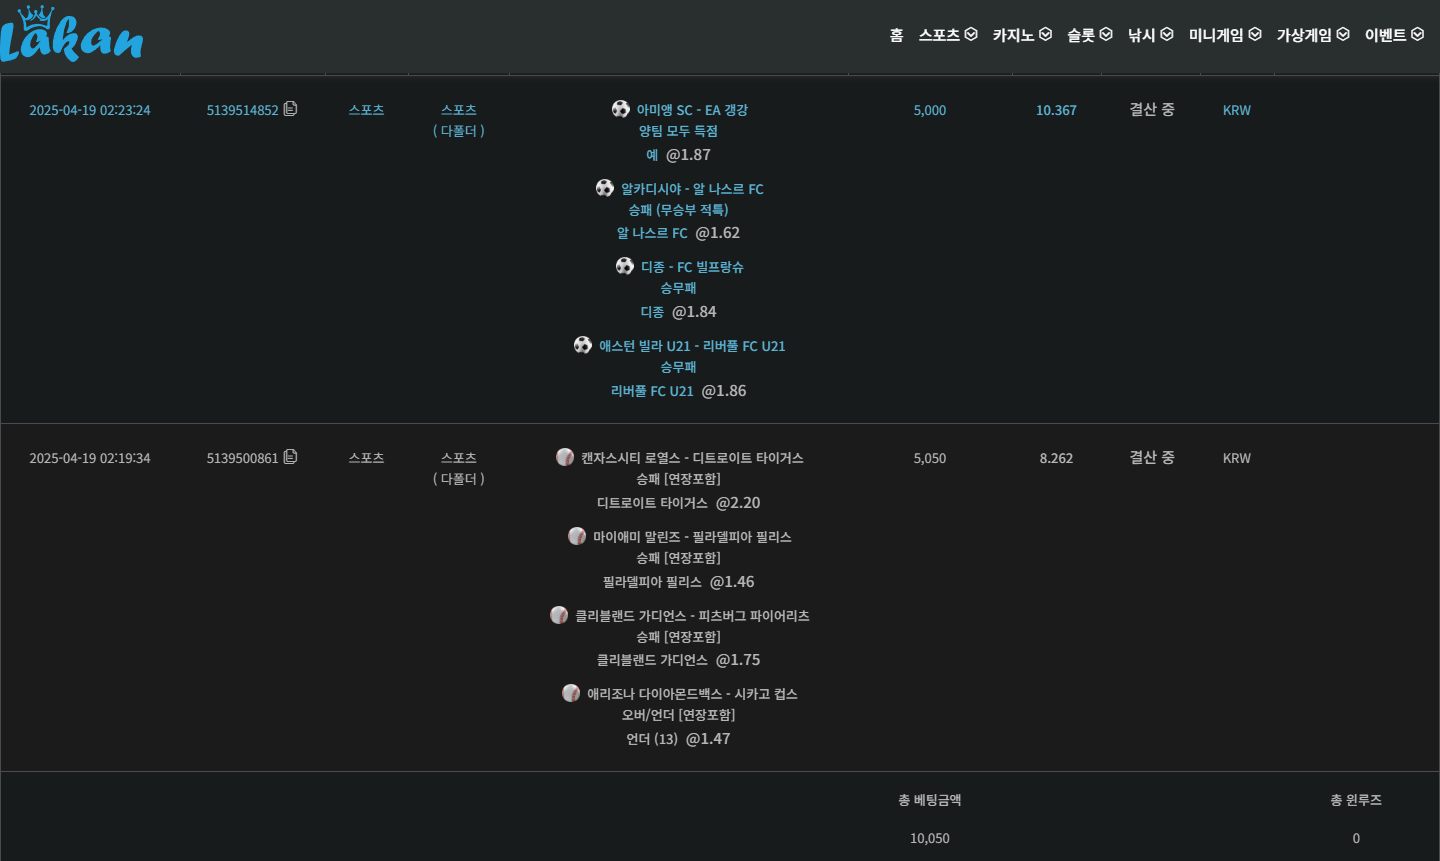Click baseball icon for 마이애미 말린즈 match
This screenshot has height=861, width=1440.
click(577, 536)
